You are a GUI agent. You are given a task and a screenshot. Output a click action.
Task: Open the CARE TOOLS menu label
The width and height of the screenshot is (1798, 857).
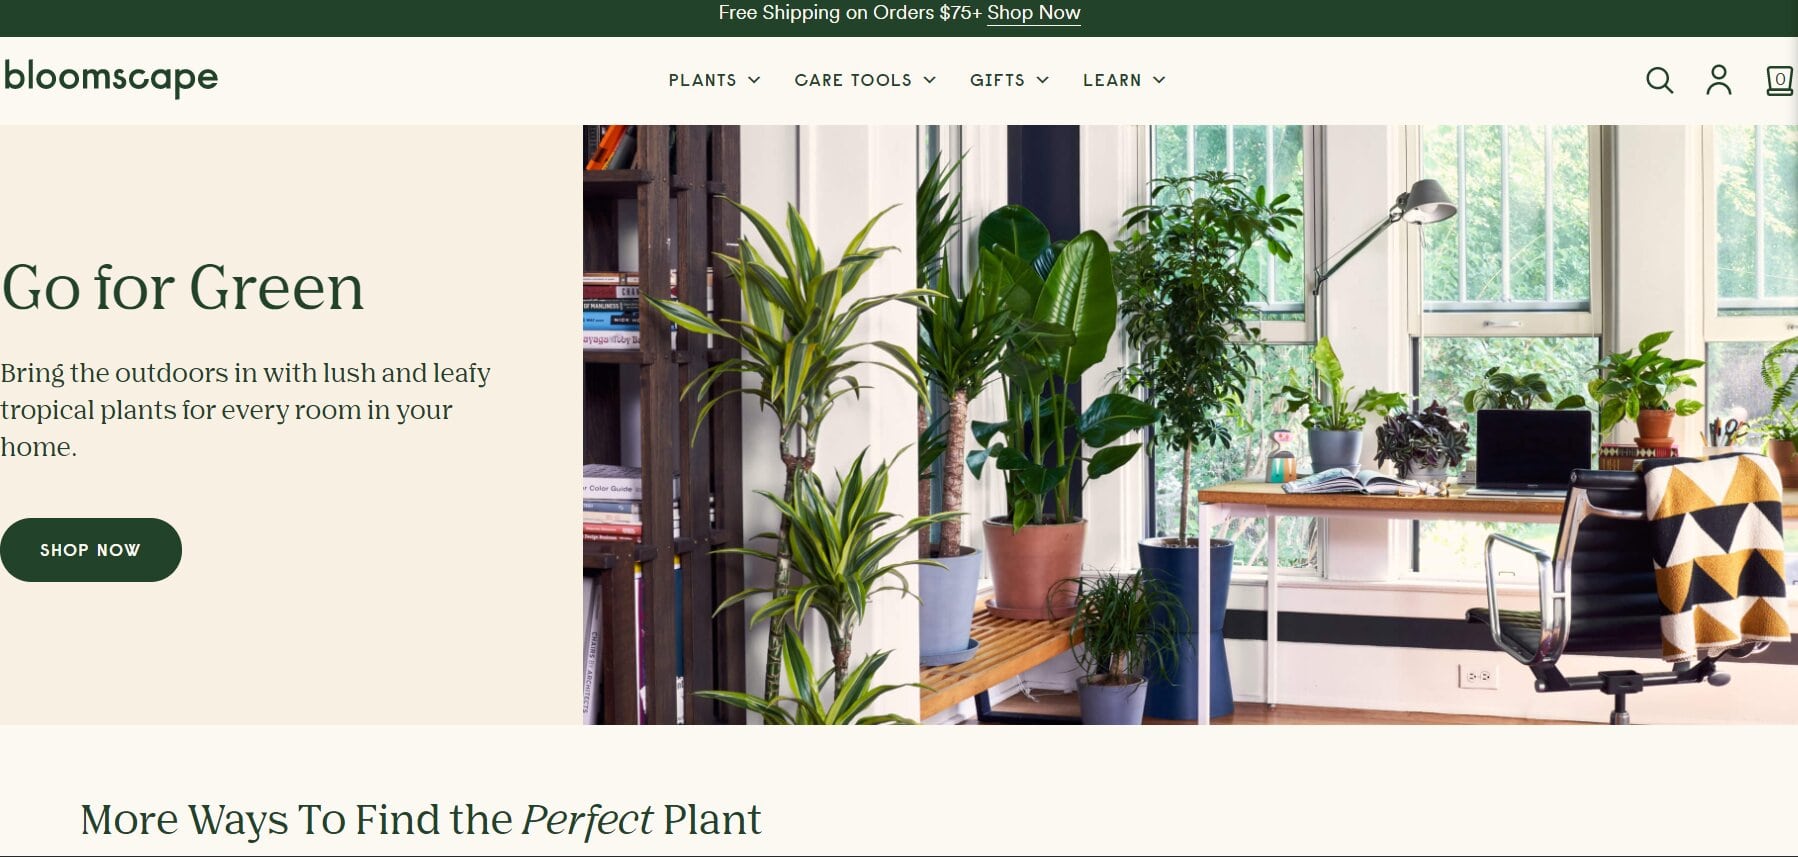point(853,80)
